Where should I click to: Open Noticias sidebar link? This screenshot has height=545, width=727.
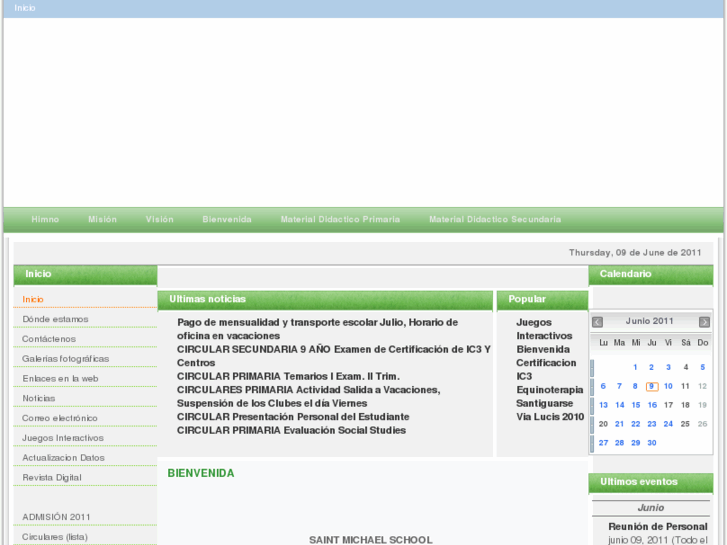coord(38,398)
